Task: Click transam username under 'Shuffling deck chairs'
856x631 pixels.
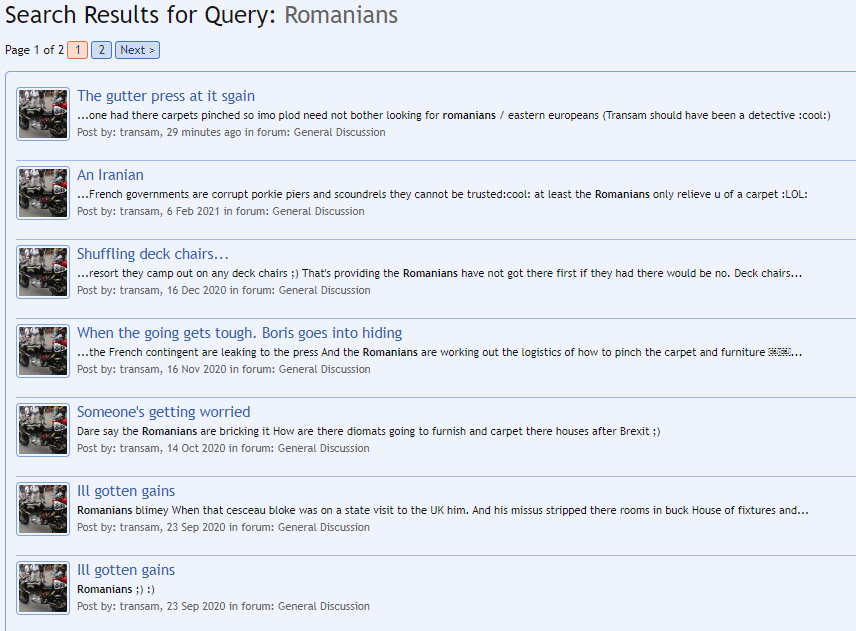Action: (x=140, y=290)
